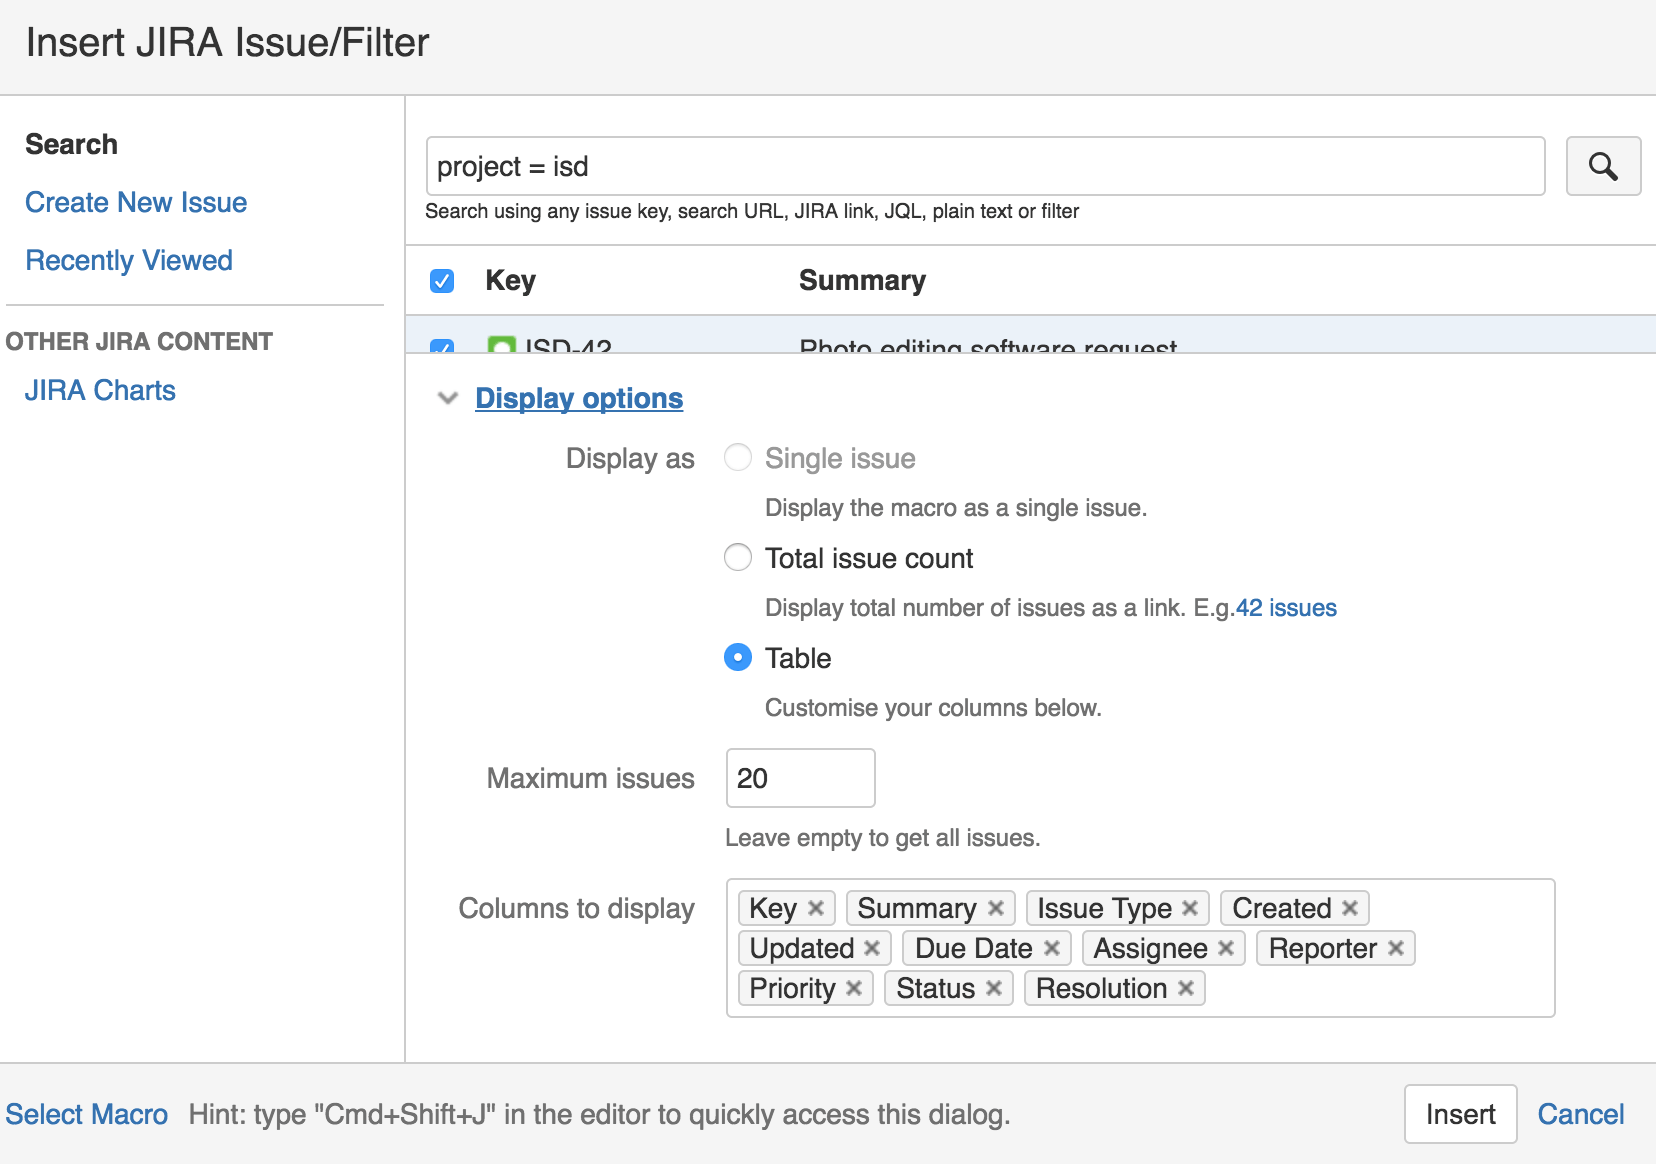Remove the Due Date column tag
The height and width of the screenshot is (1164, 1656).
tap(1053, 948)
